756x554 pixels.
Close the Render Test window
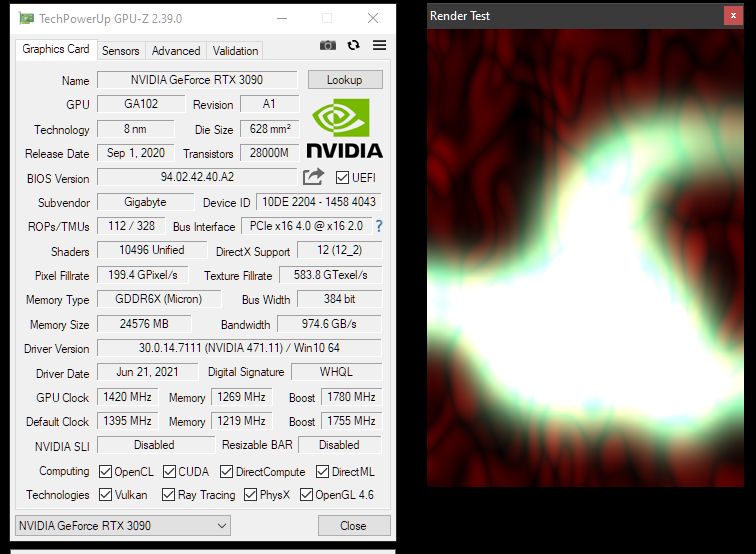(733, 15)
